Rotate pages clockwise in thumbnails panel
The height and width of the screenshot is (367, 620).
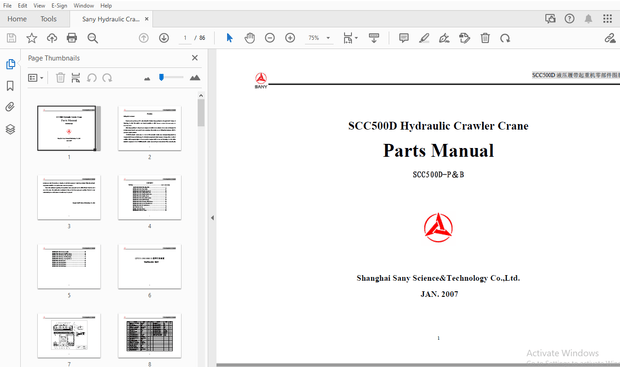click(107, 78)
